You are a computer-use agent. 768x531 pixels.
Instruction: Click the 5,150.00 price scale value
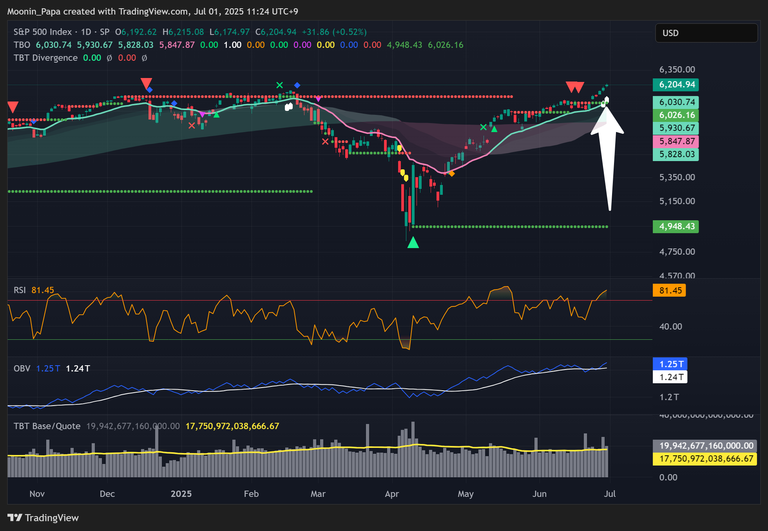click(677, 201)
